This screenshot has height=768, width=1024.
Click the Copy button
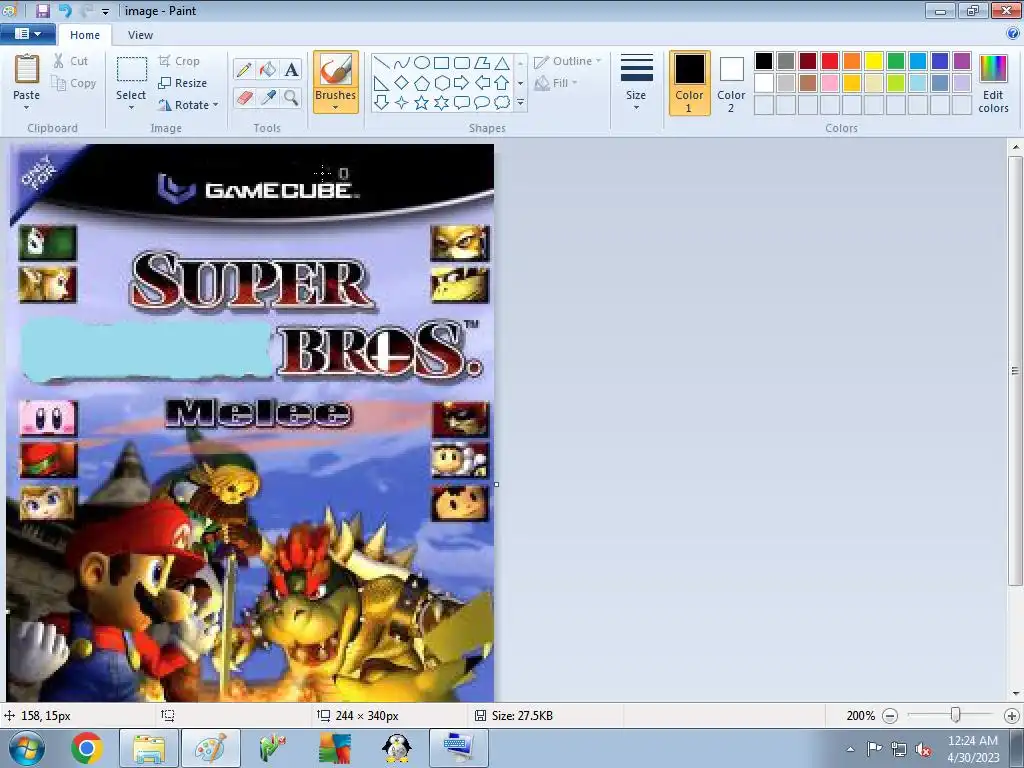click(x=74, y=83)
